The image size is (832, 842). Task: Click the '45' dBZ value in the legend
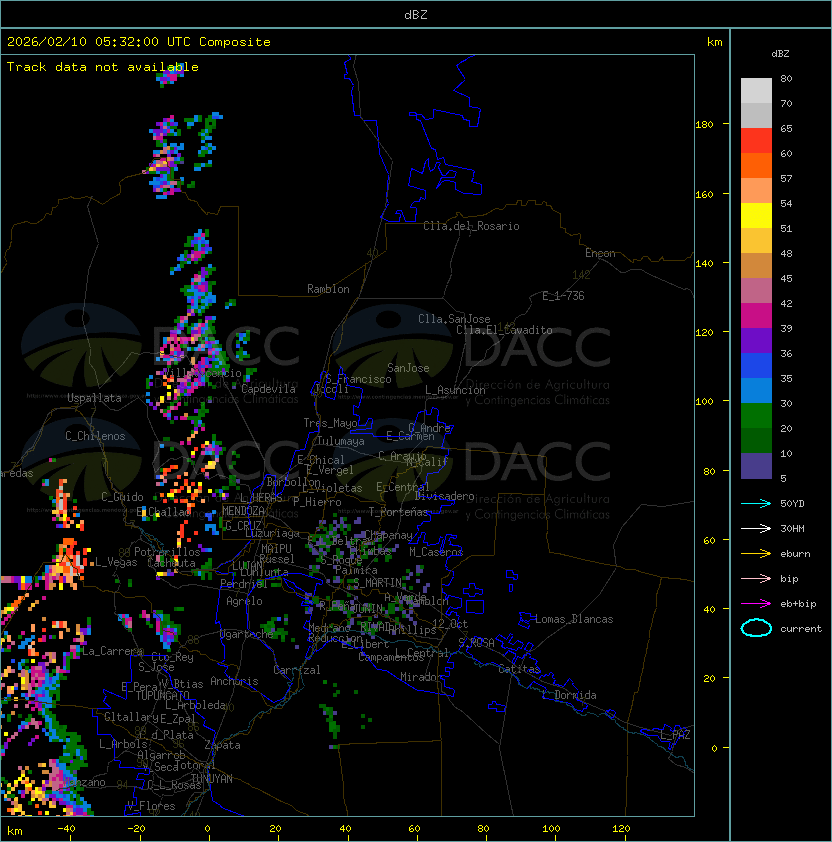pos(786,278)
